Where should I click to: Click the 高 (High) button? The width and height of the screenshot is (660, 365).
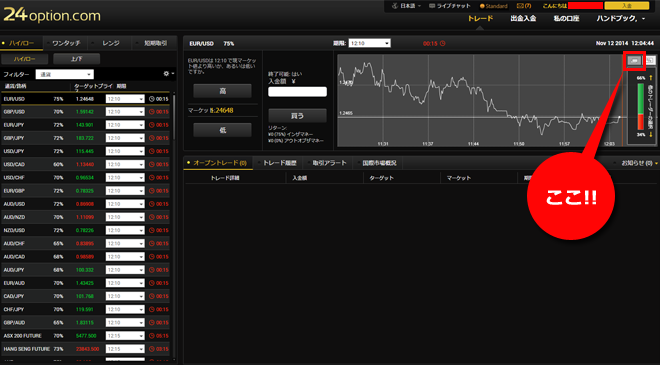(222, 91)
